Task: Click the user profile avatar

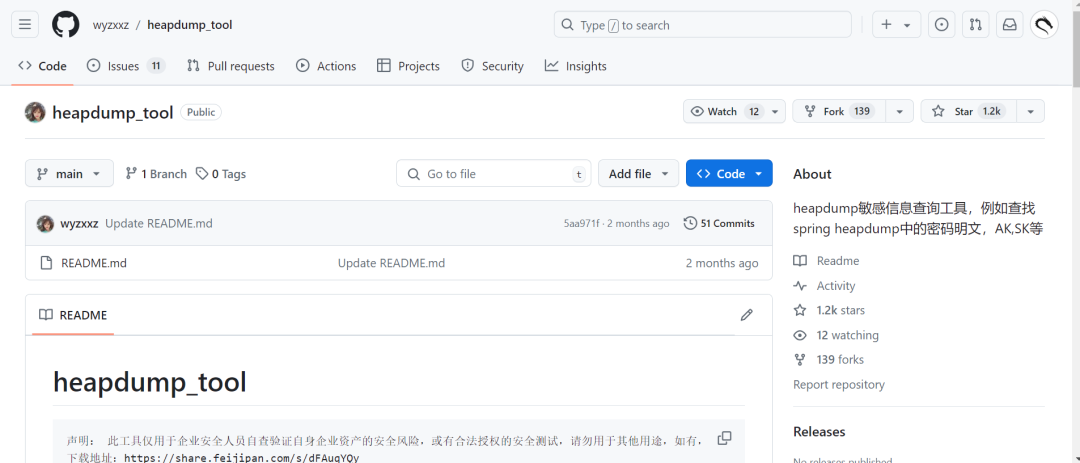Action: 1044,25
